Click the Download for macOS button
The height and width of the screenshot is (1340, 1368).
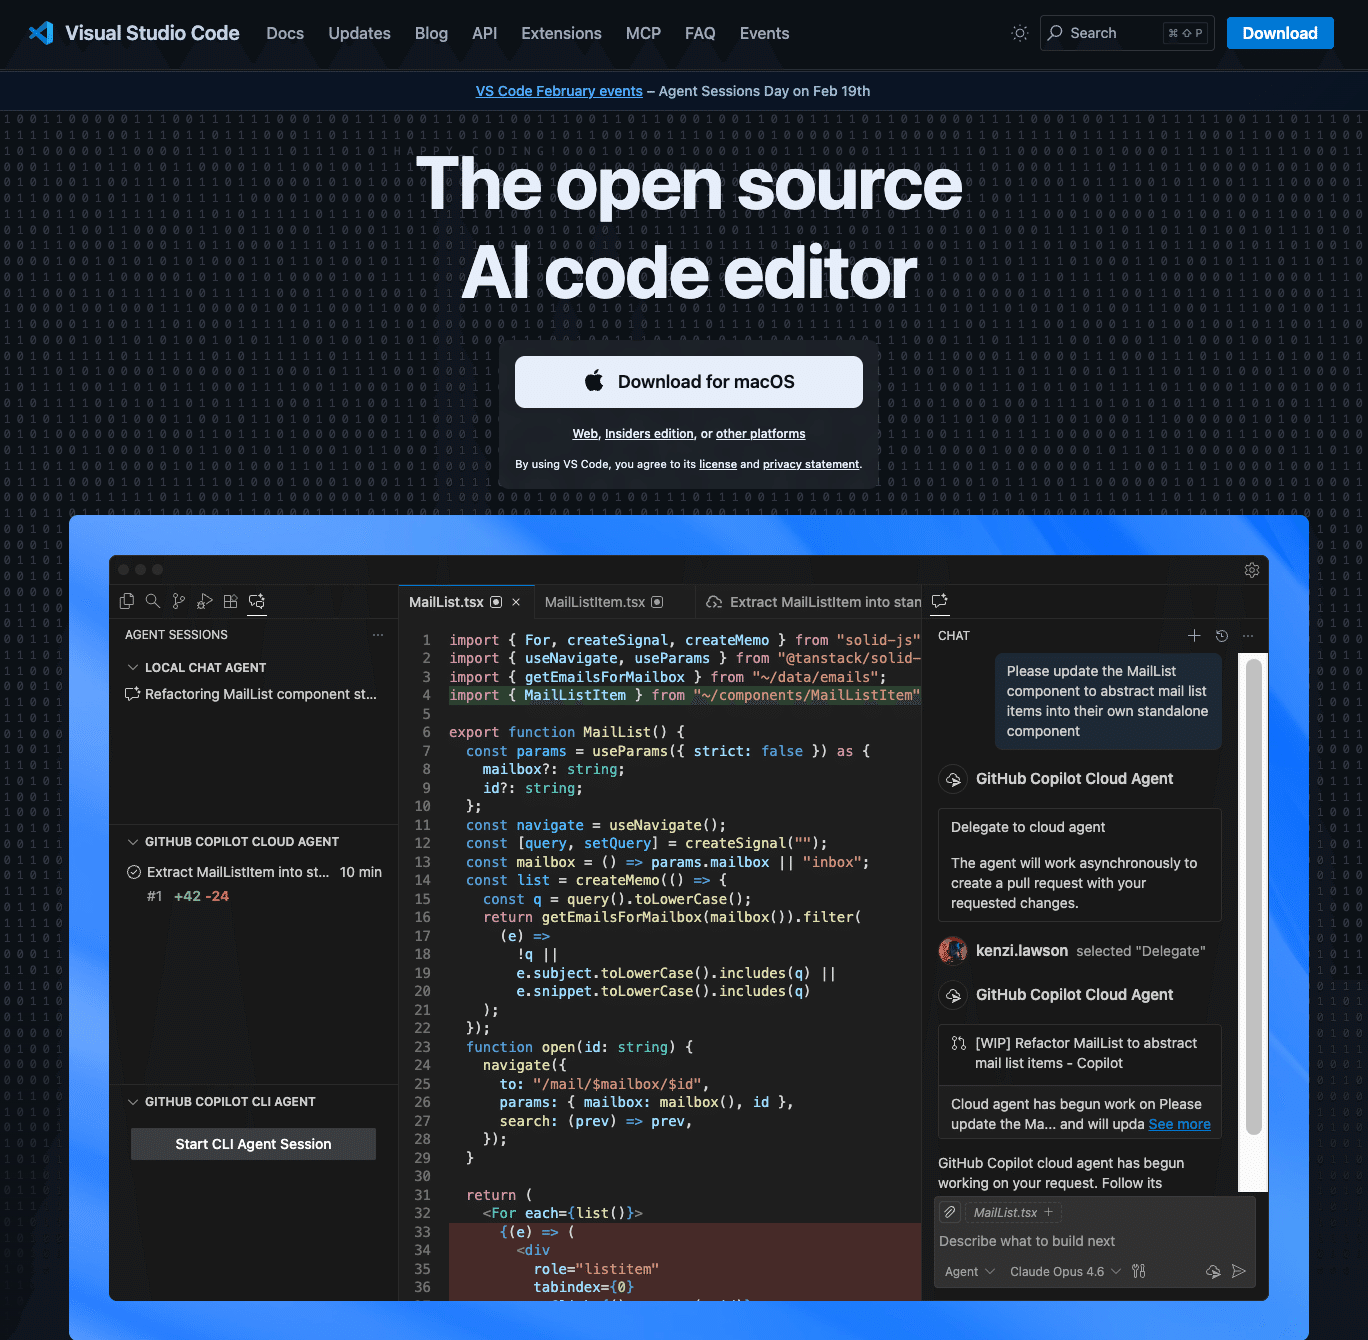point(689,382)
